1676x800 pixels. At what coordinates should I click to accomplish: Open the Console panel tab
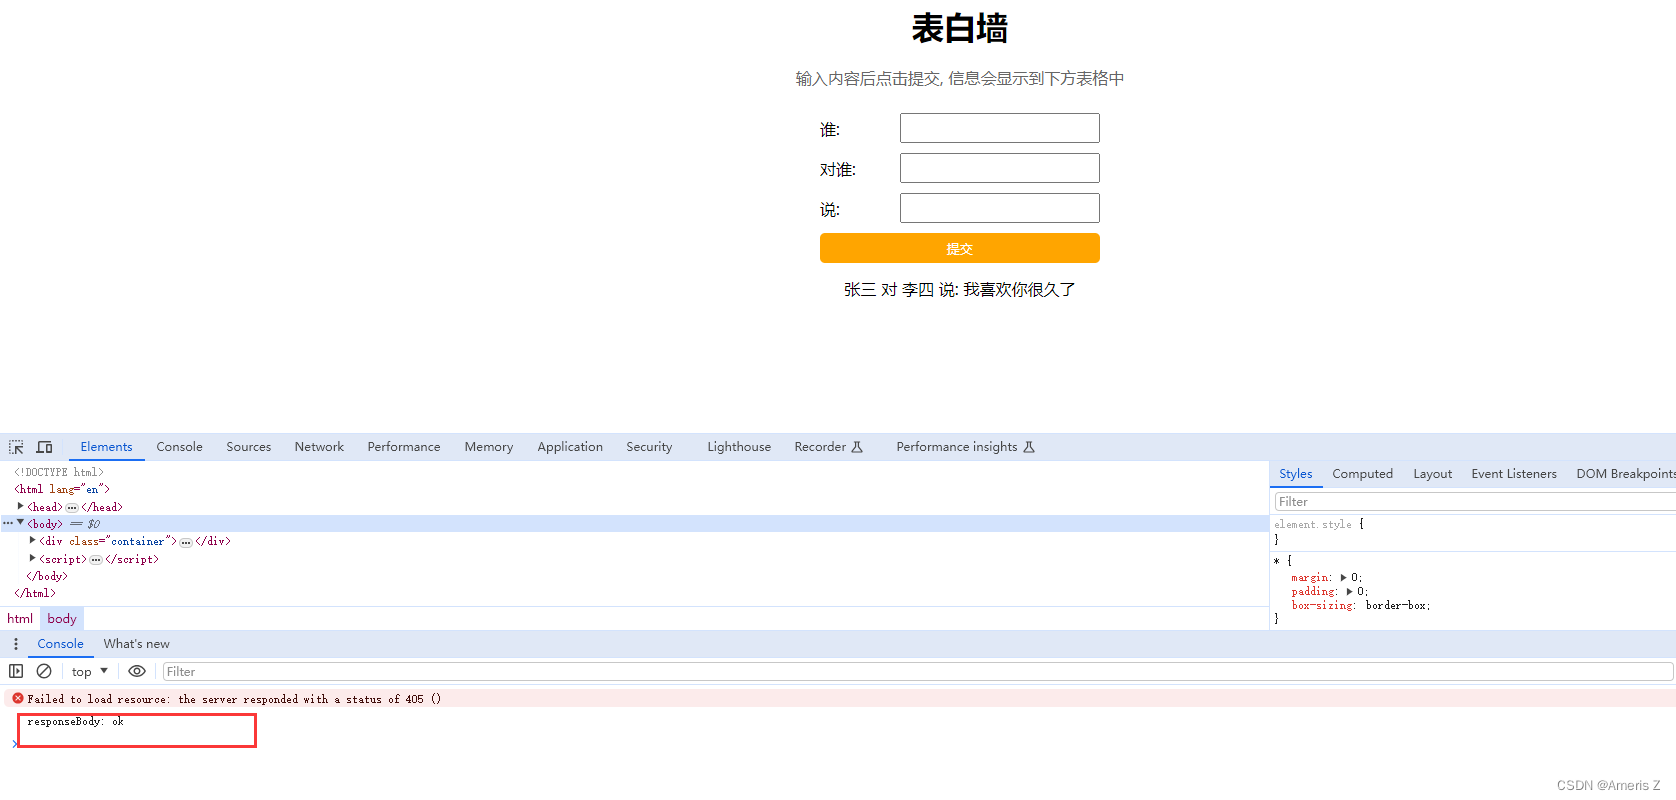179,447
